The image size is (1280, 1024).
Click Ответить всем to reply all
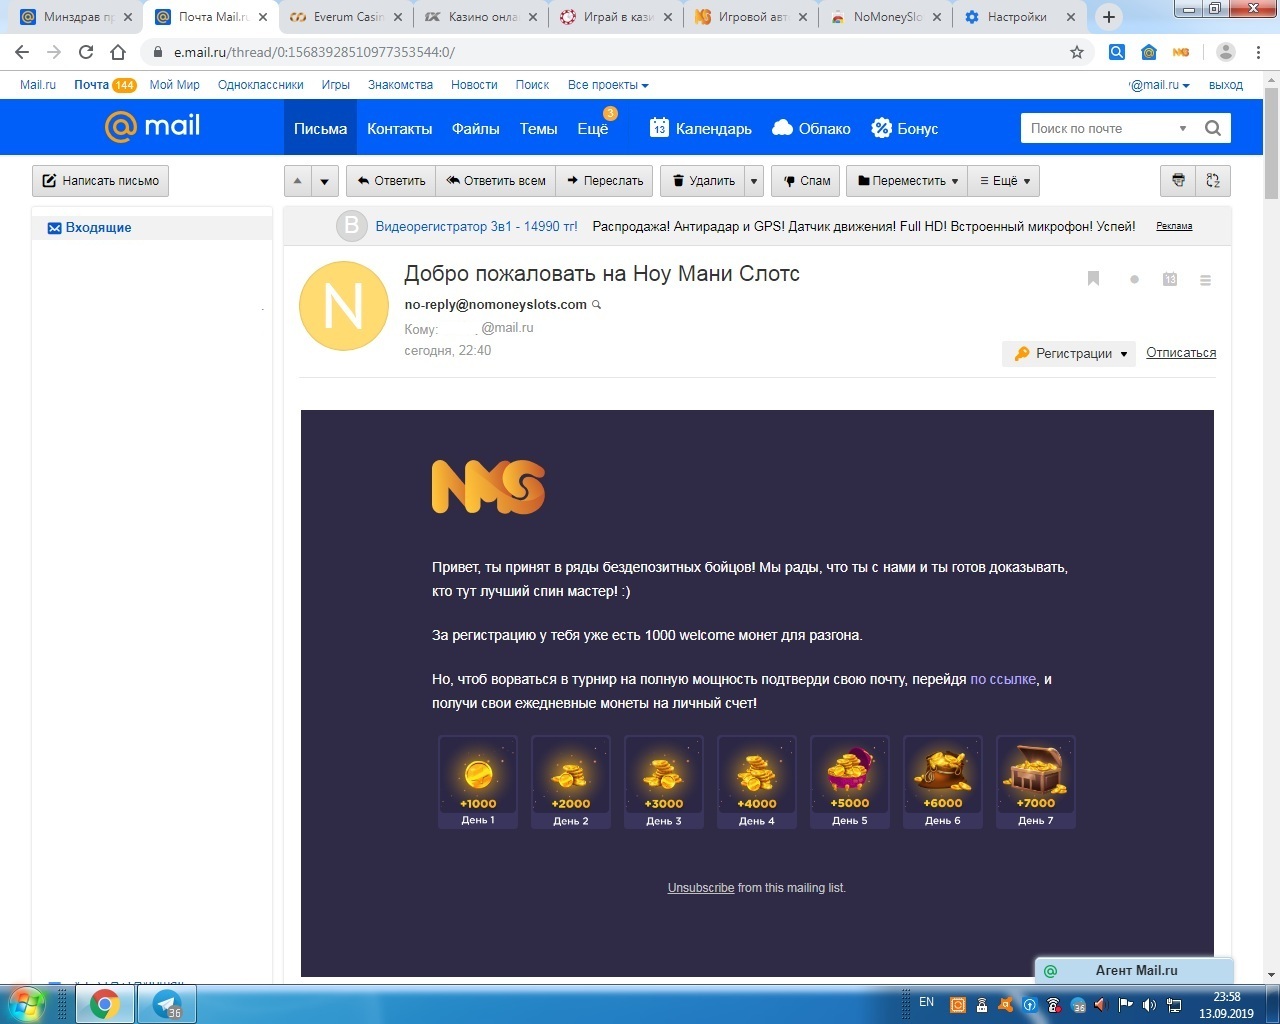tap(496, 181)
